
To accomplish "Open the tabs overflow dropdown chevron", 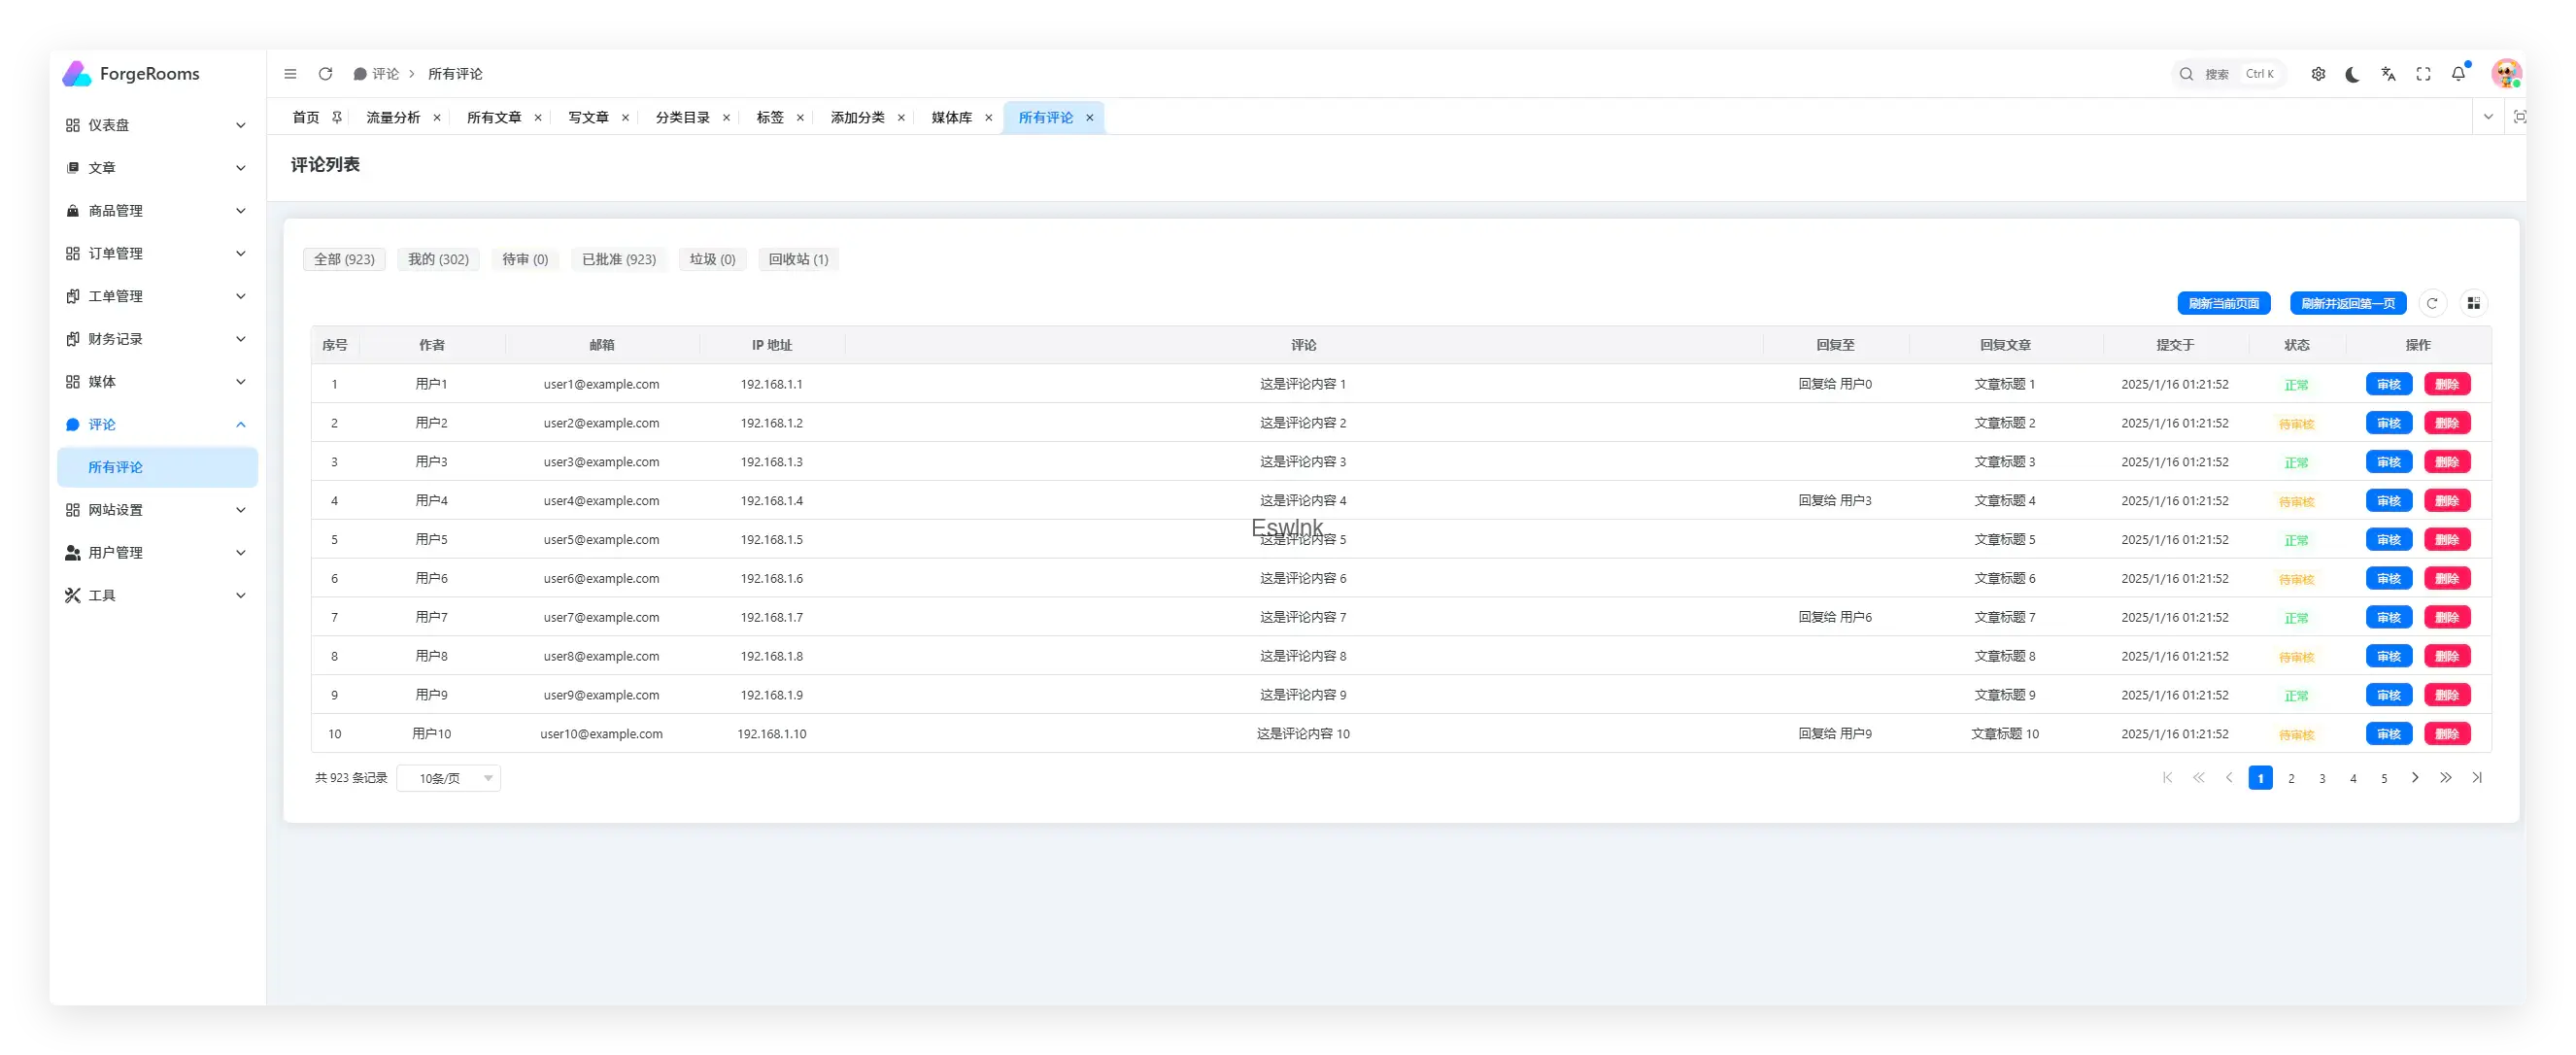I will 2488,117.
